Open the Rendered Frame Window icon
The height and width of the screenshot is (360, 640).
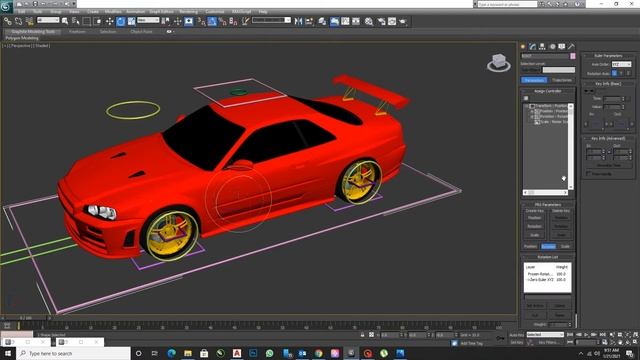[392, 21]
